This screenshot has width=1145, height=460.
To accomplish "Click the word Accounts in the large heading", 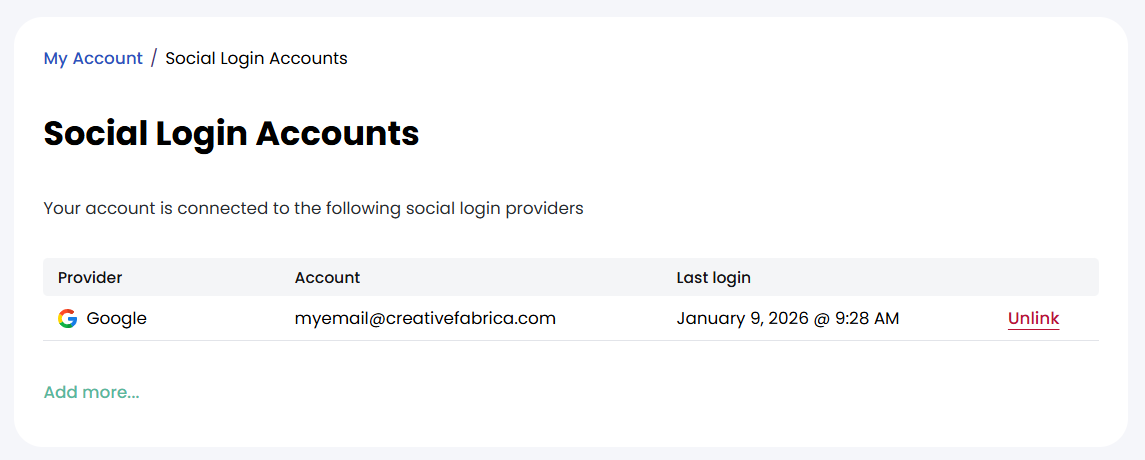I will (337, 133).
